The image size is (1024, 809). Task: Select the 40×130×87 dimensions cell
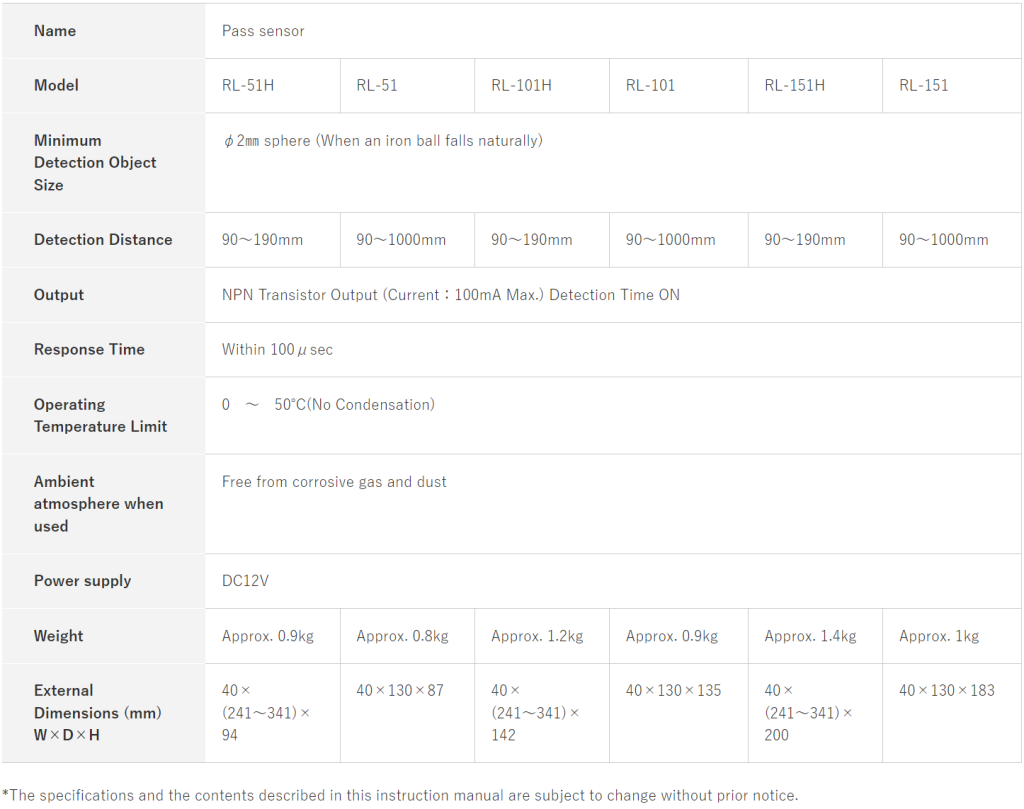click(x=400, y=691)
